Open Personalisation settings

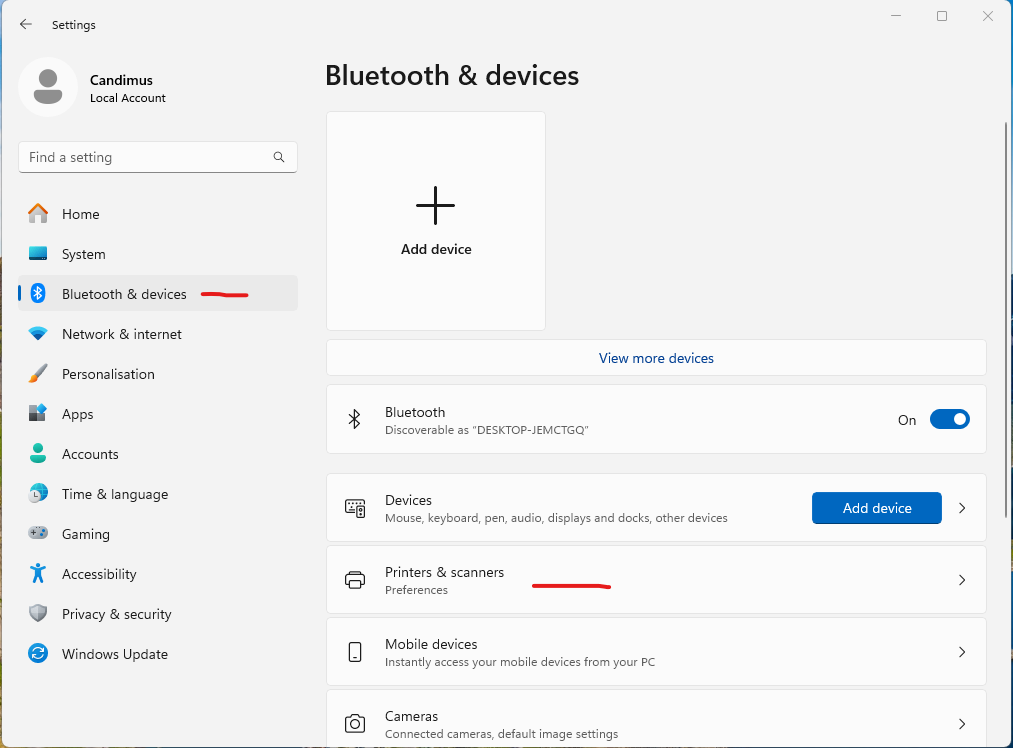tap(158, 374)
